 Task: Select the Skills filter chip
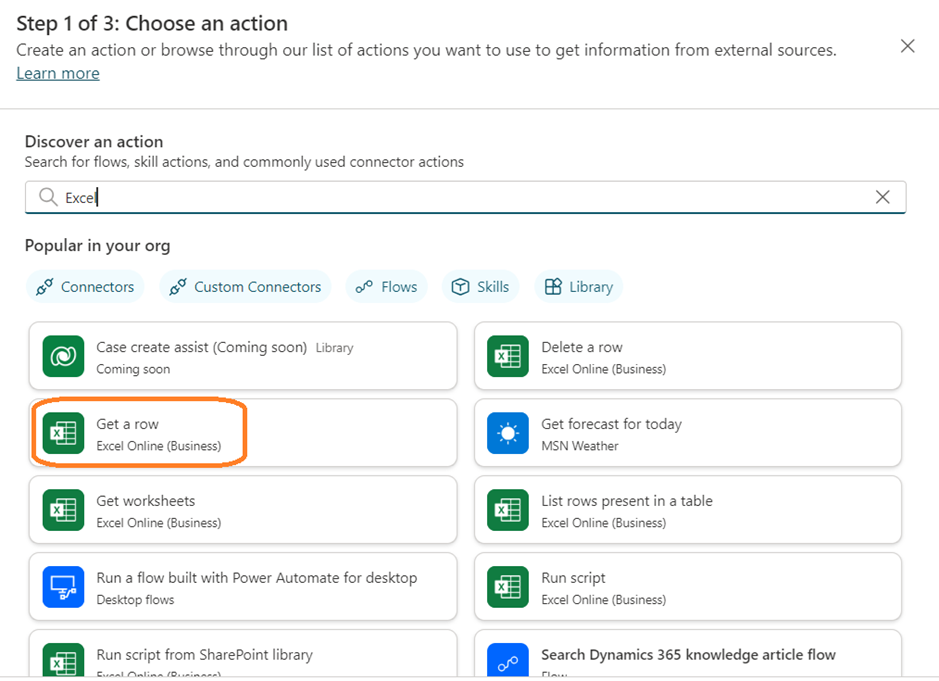[480, 287]
